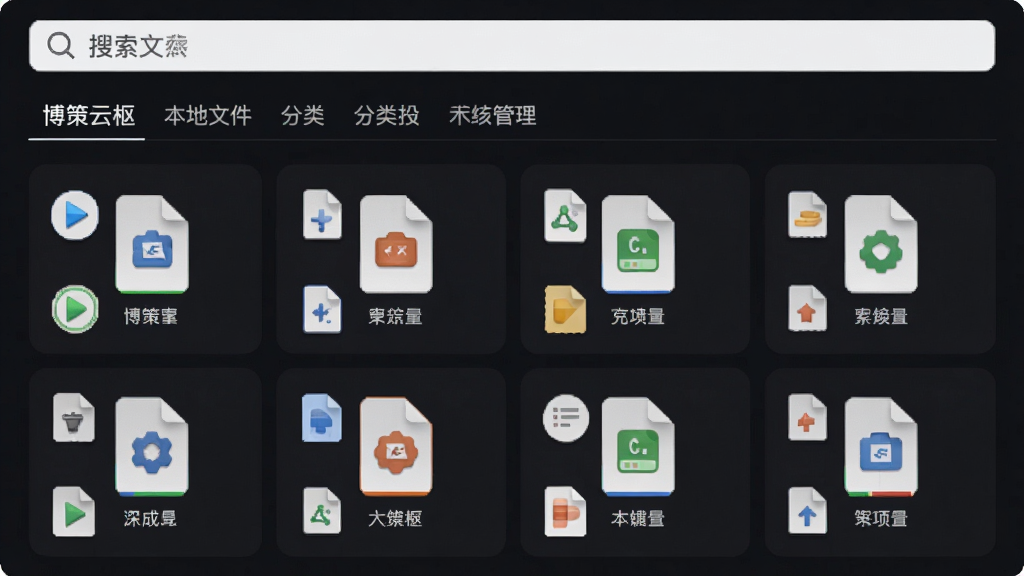The width and height of the screenshot is (1024, 576).
Task: Open the large file with blue gear
Action: tap(152, 447)
